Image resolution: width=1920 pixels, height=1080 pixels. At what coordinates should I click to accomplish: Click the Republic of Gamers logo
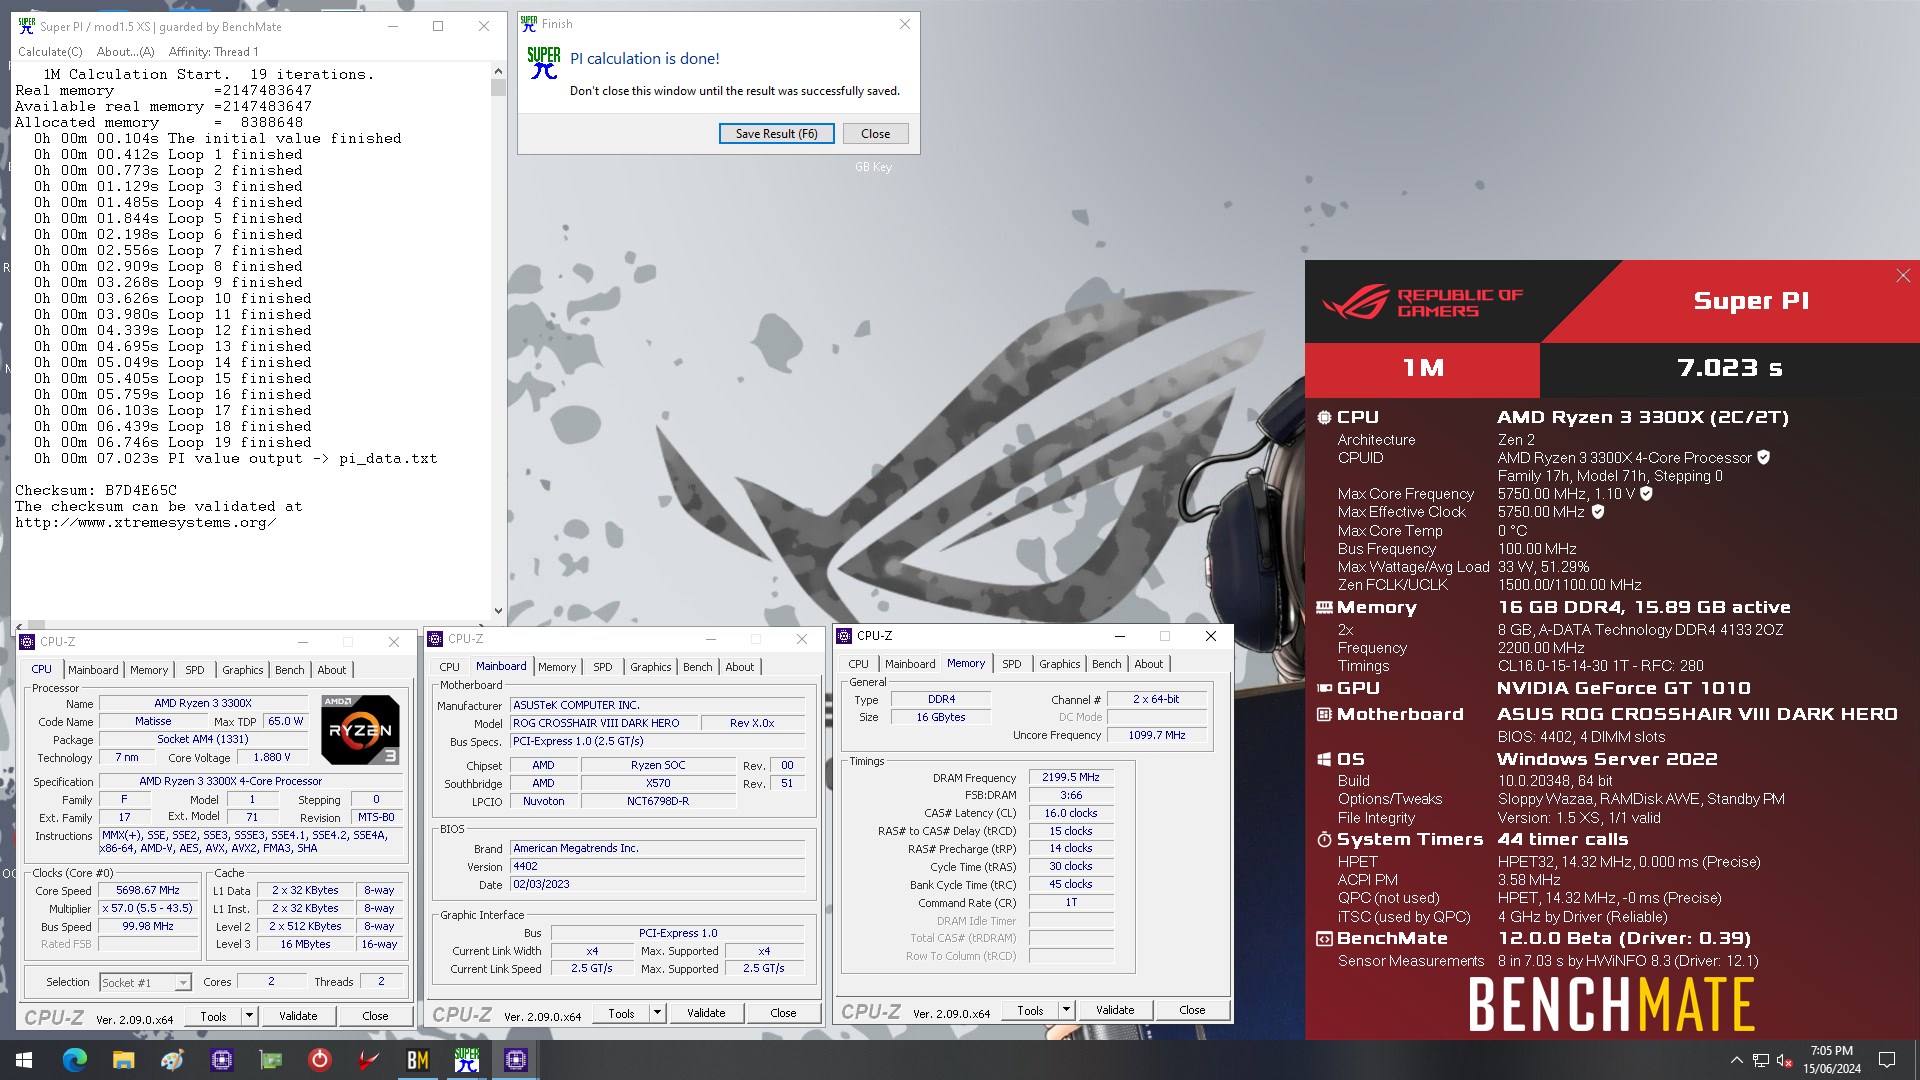[1422, 302]
